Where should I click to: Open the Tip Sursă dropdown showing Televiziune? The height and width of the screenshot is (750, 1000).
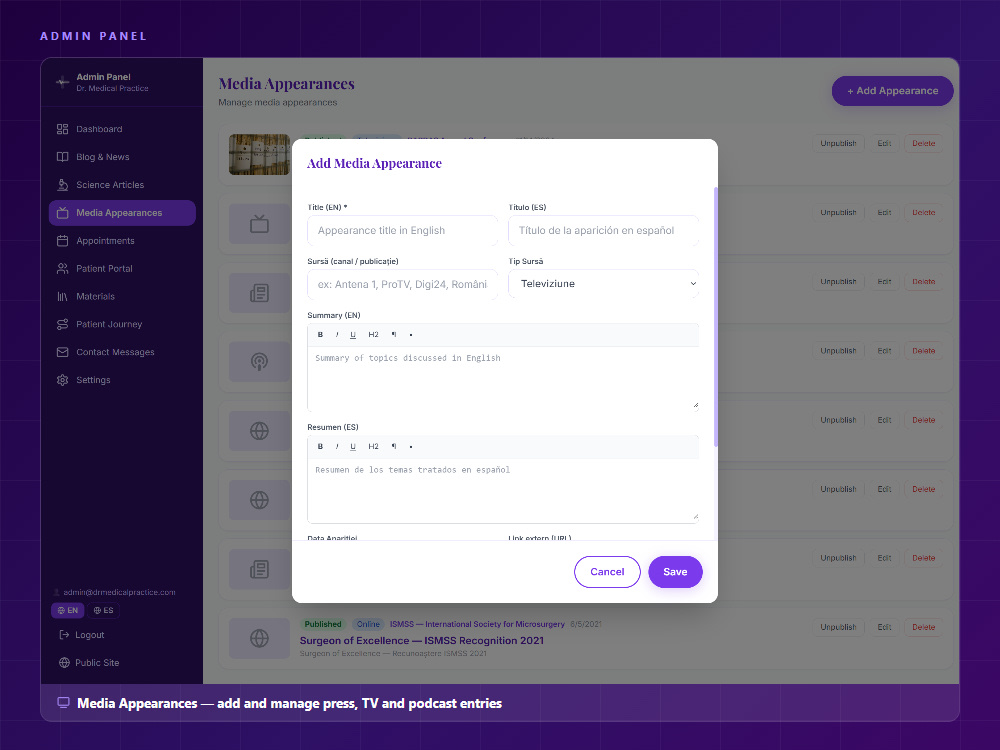click(603, 284)
